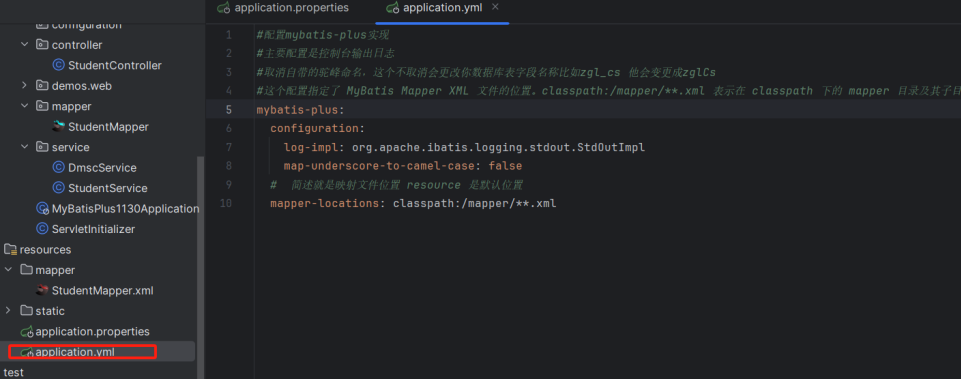Click the application.properties tab spring icon
Viewport: 961px width, 379px height.
pos(224,9)
